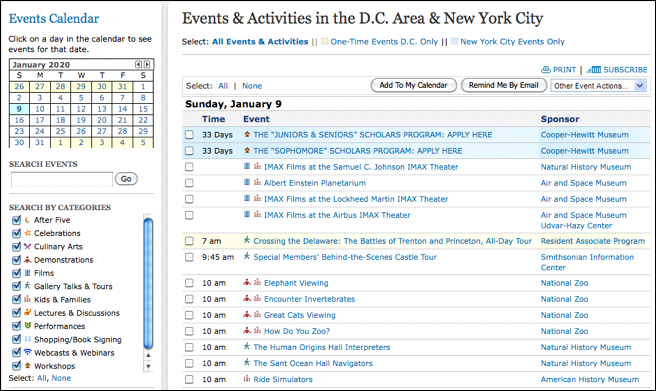
Task: Select January 15 in the calendar
Action: coord(143,109)
